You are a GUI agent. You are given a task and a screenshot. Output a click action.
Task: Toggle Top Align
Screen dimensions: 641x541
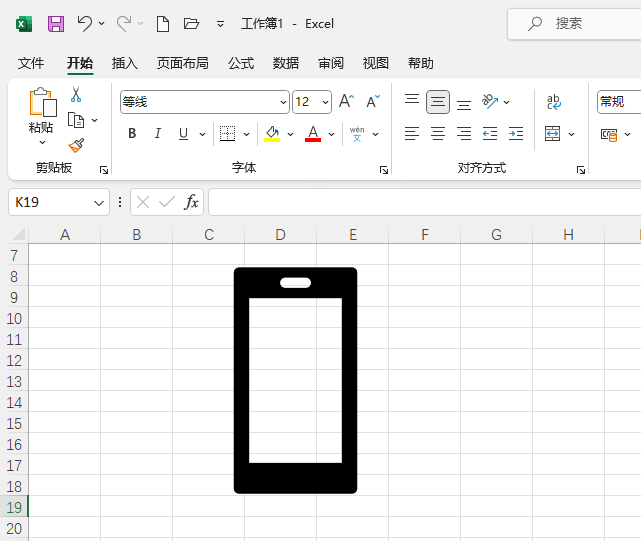click(x=412, y=101)
